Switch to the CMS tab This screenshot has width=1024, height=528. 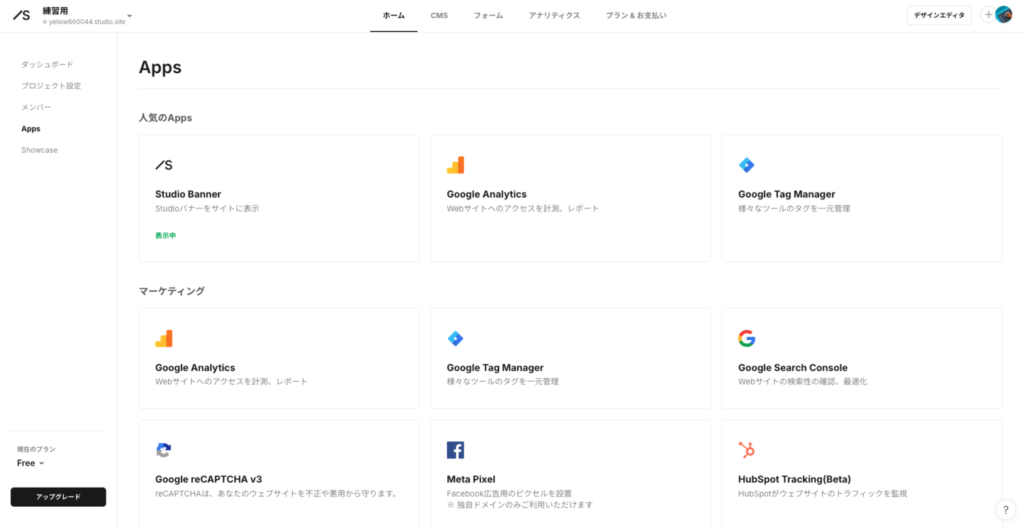[439, 16]
